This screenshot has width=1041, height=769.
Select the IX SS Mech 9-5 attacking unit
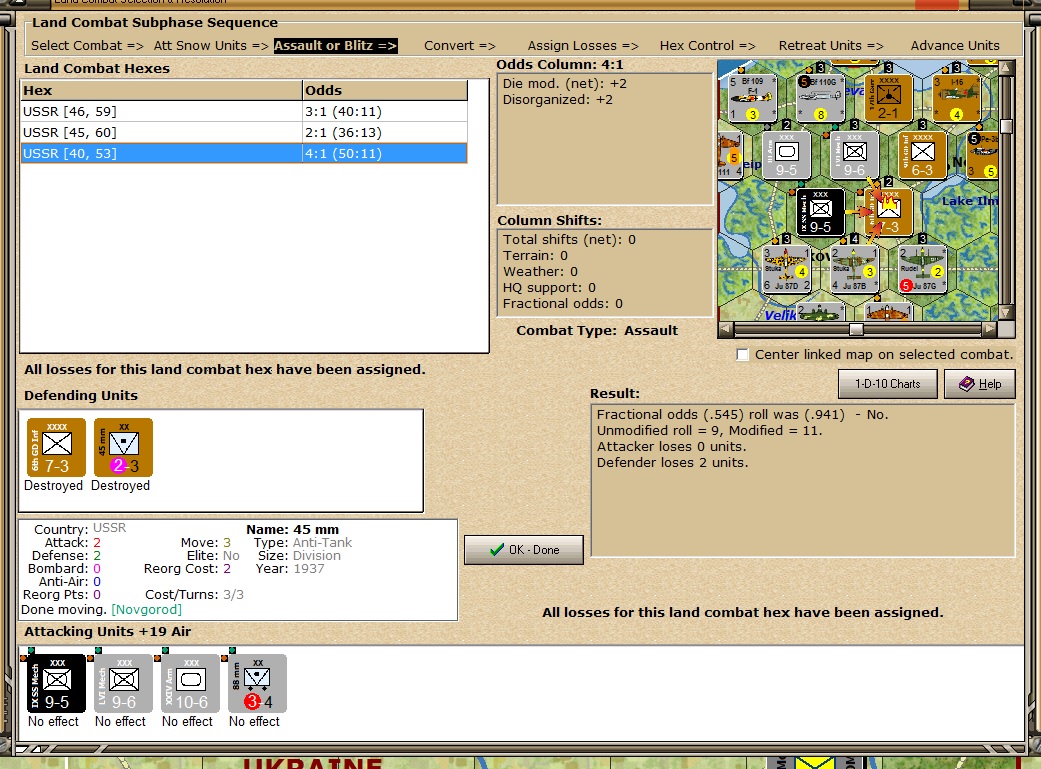pyautogui.click(x=56, y=683)
